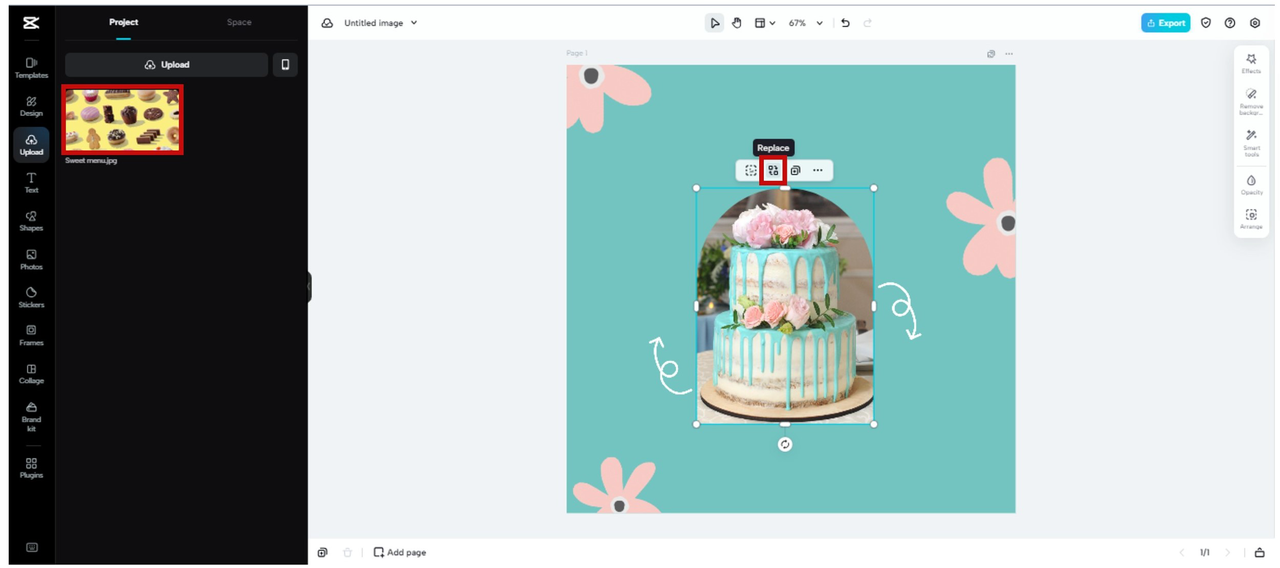Screen dimensions: 1280x568
Task: Duplicate Page 1 icon above canvas
Action: pyautogui.click(x=991, y=54)
